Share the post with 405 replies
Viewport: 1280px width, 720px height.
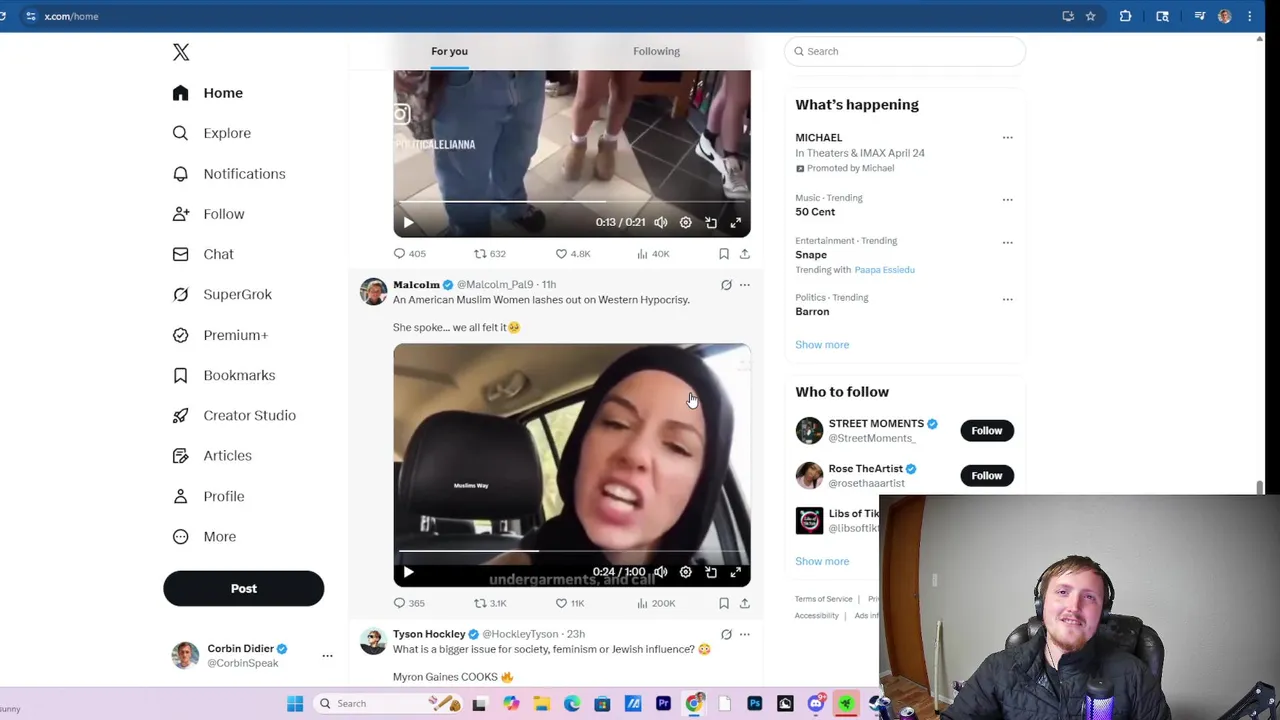coord(744,254)
